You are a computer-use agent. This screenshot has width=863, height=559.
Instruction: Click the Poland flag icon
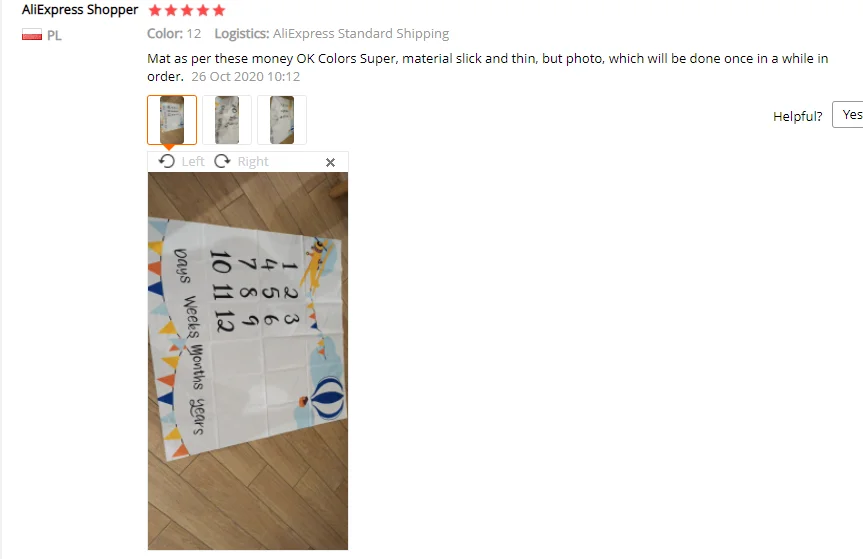[32, 35]
